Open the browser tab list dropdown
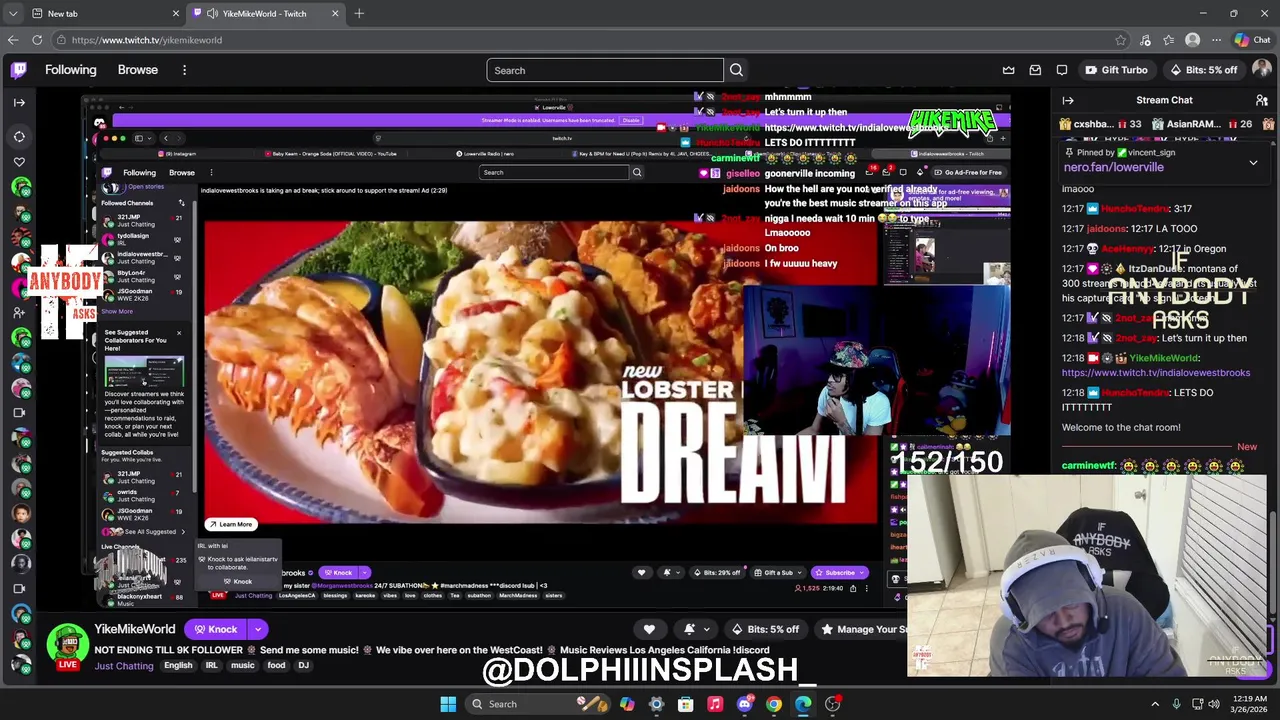This screenshot has width=1280, height=720. 11,13
